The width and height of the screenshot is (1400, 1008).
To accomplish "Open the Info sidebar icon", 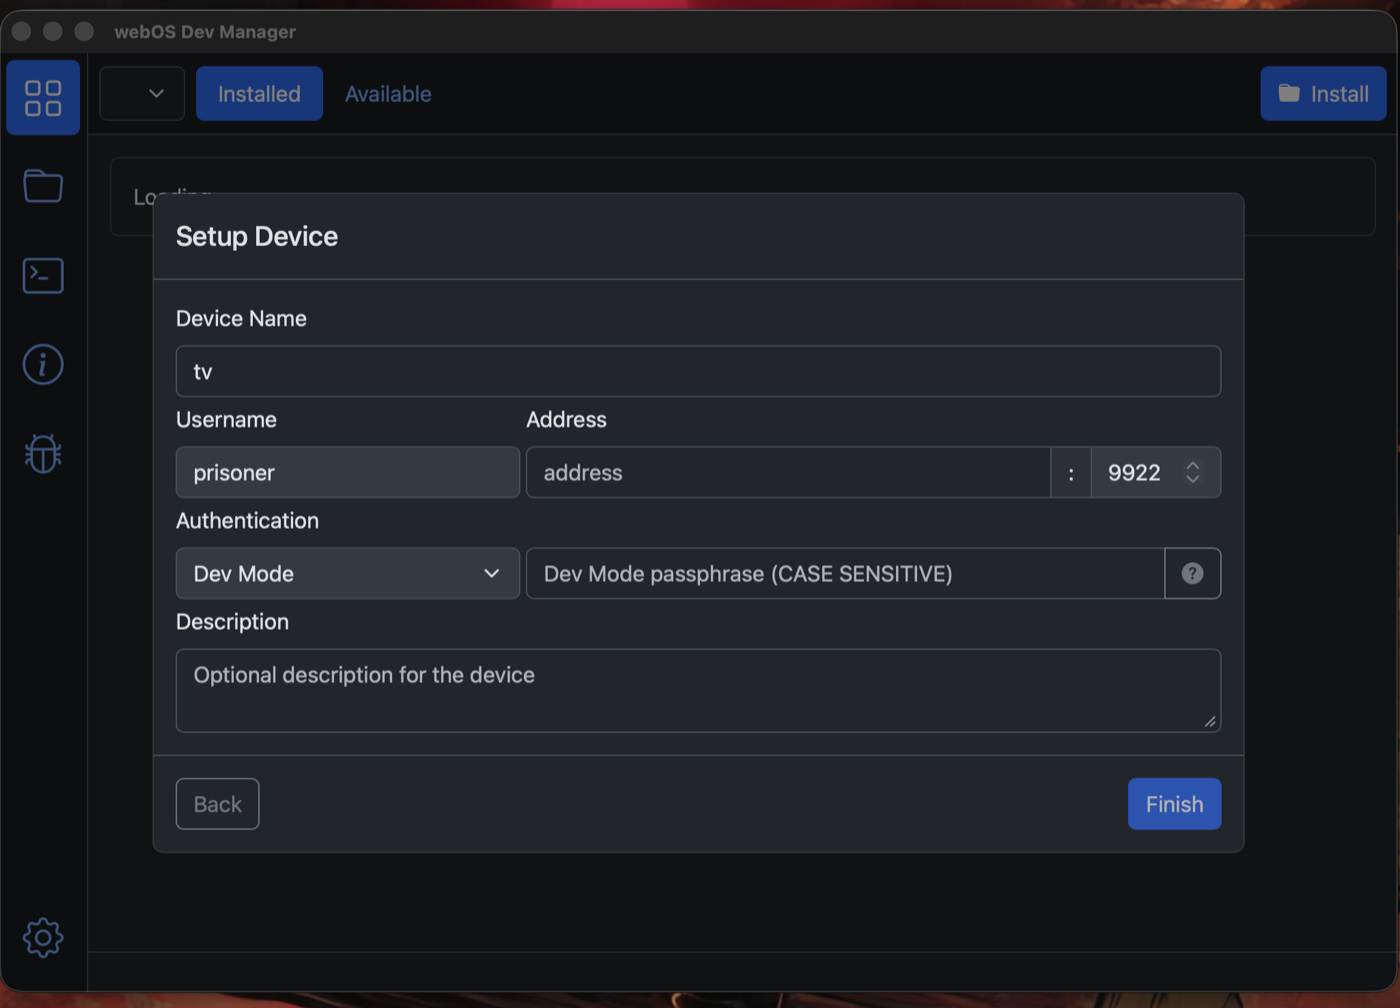I will (43, 364).
